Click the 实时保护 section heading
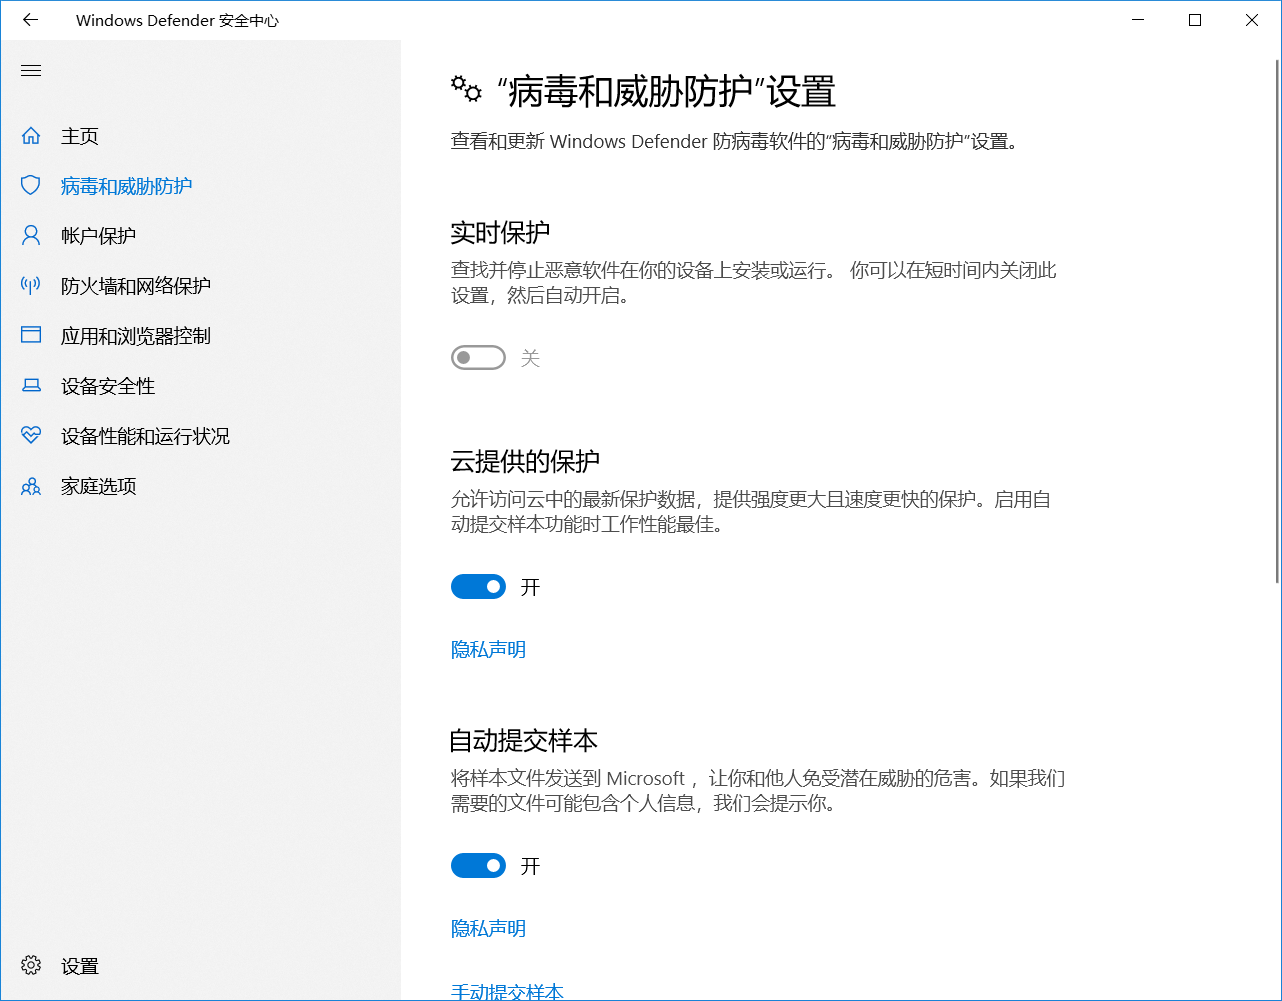The height and width of the screenshot is (1001, 1282). pos(500,232)
